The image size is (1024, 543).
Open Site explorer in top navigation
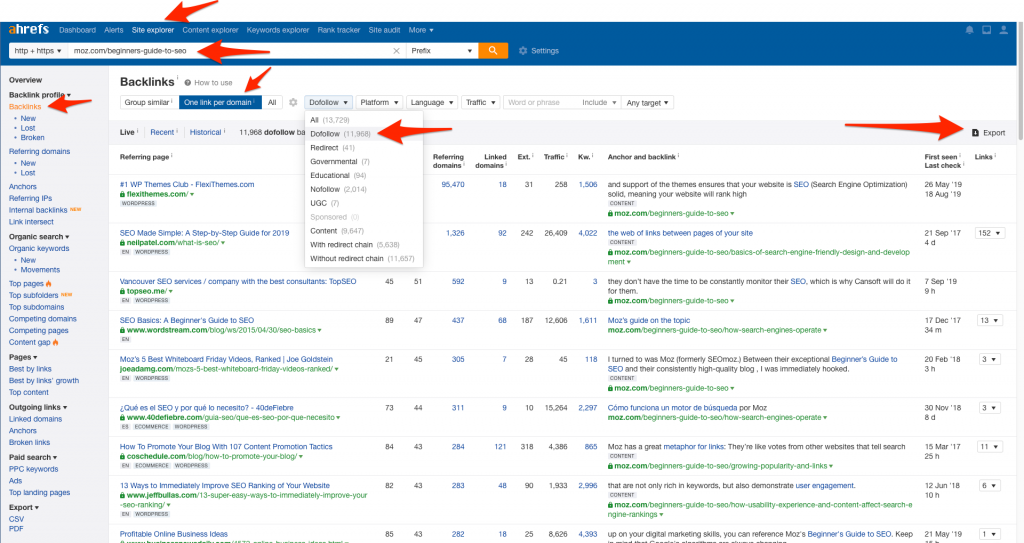153,30
